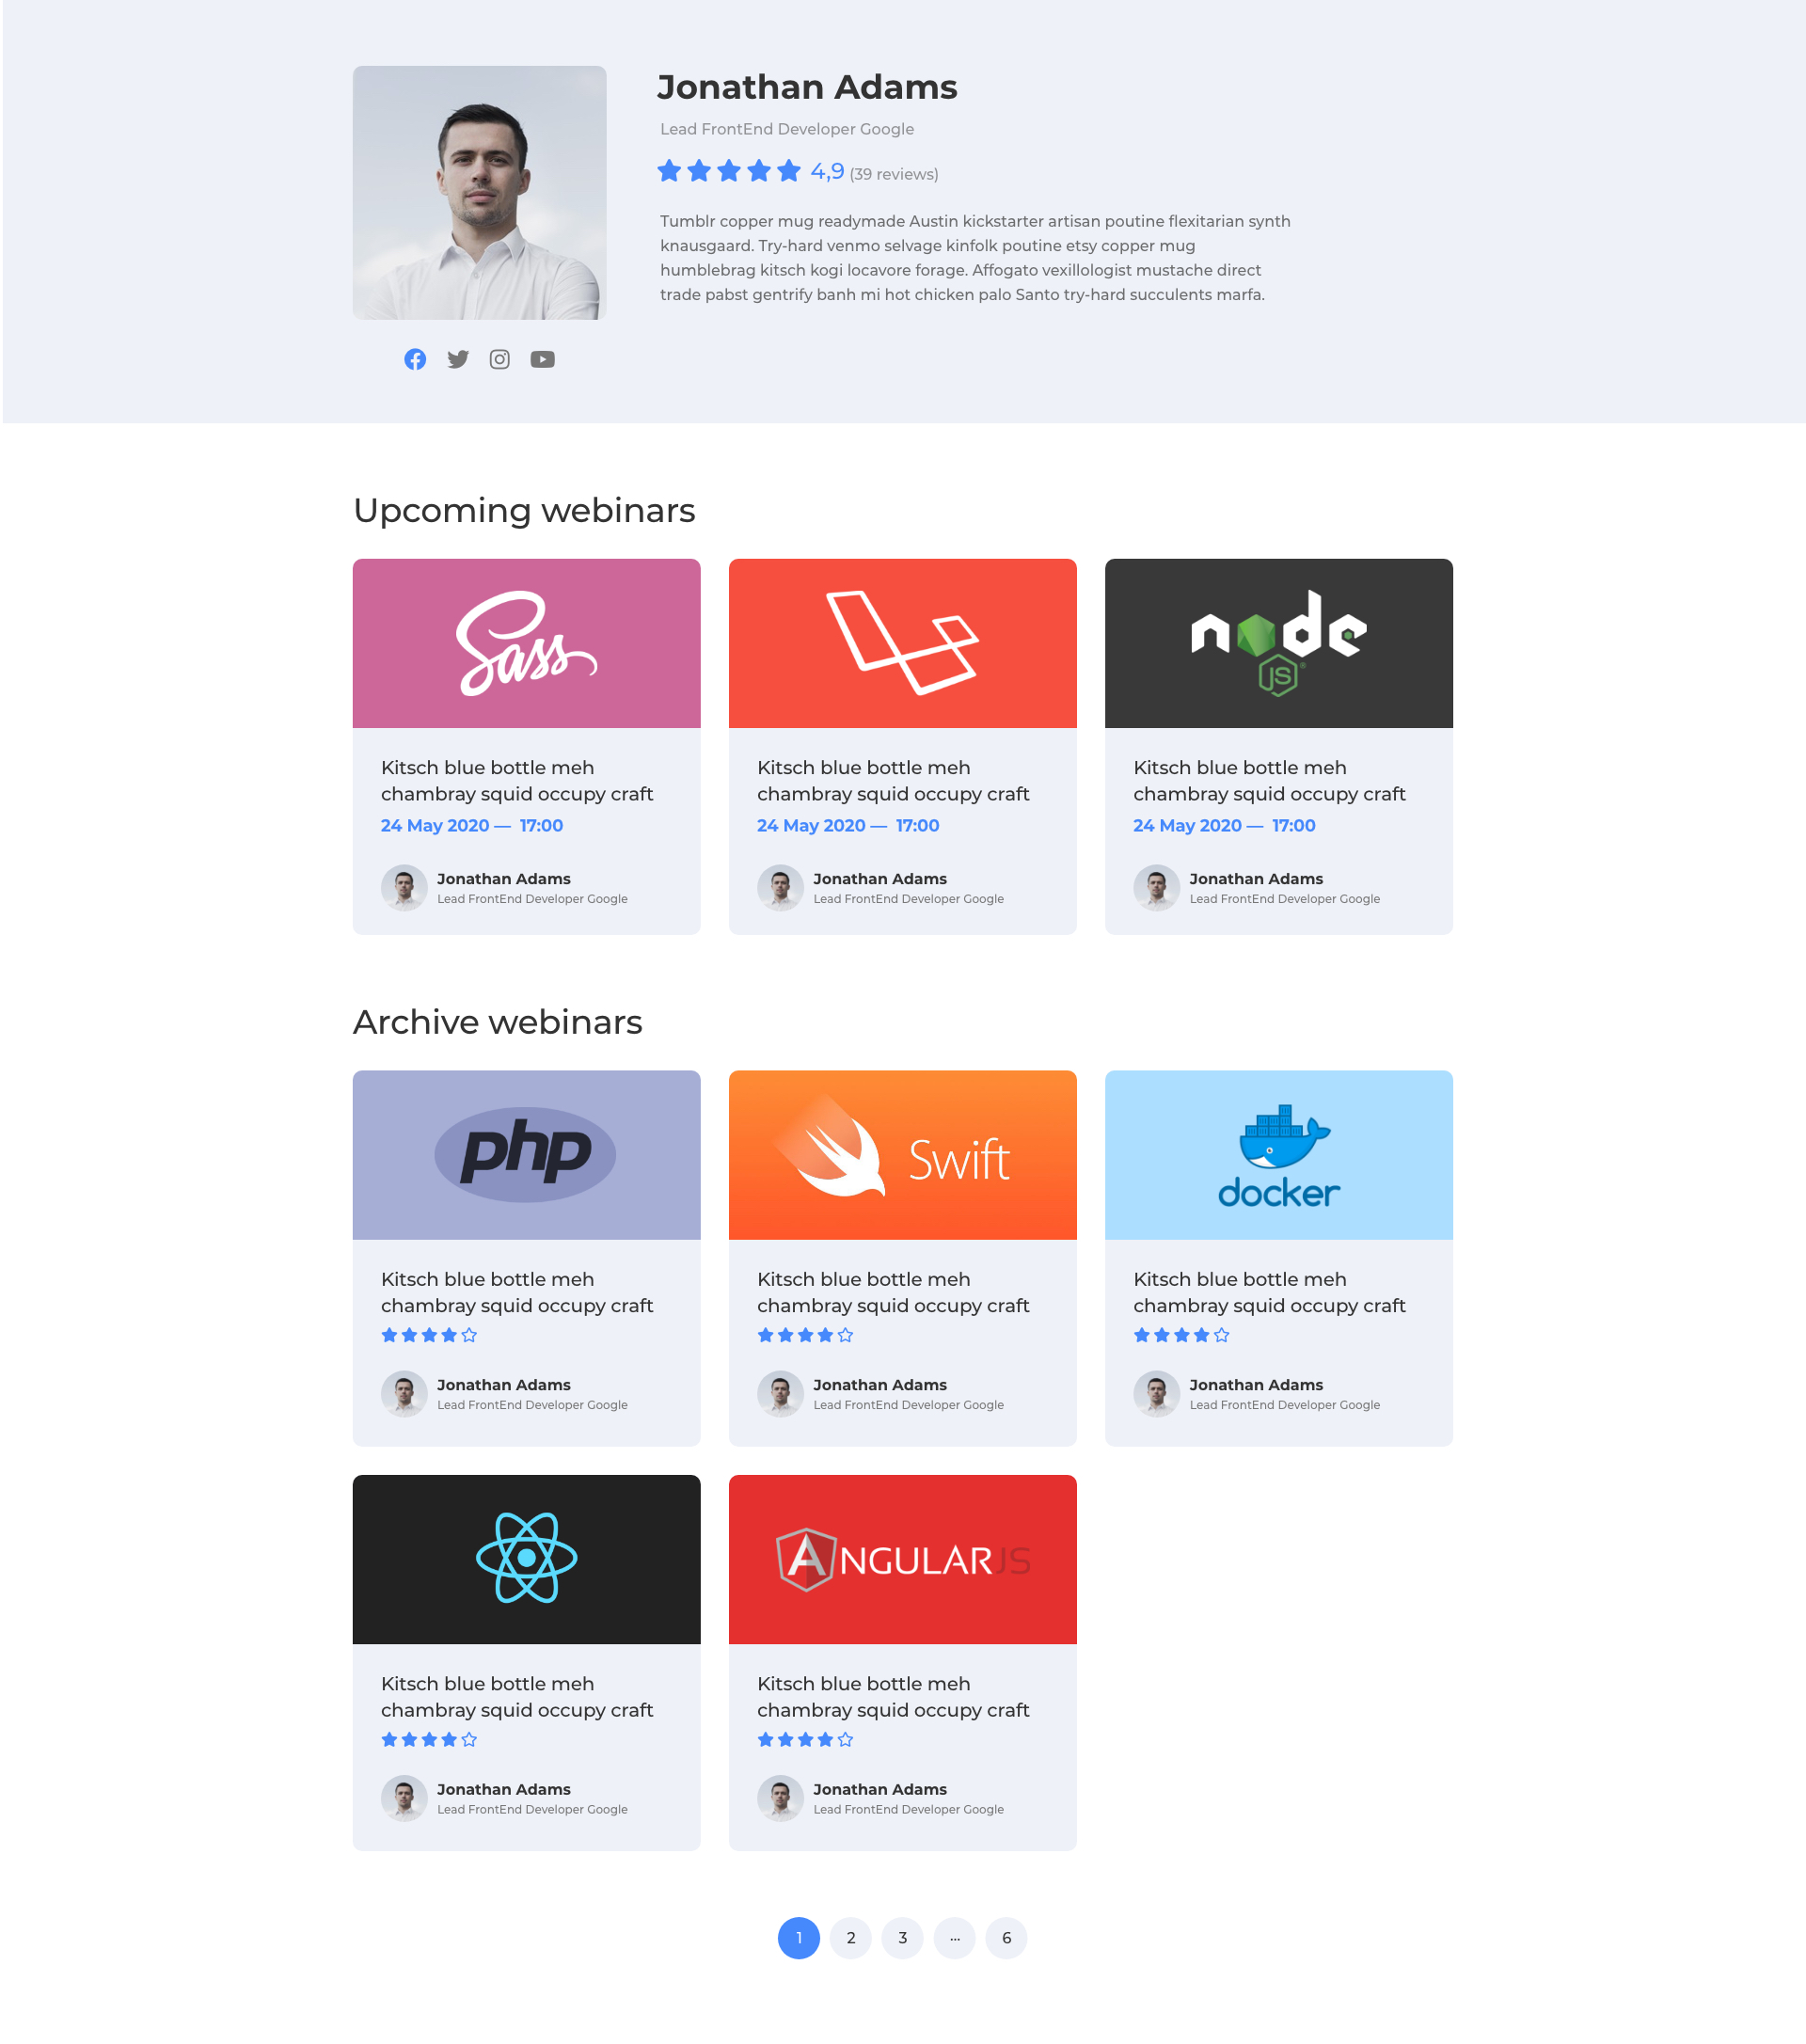Go to pagination page 2
The image size is (1806, 2044).
click(x=851, y=1938)
